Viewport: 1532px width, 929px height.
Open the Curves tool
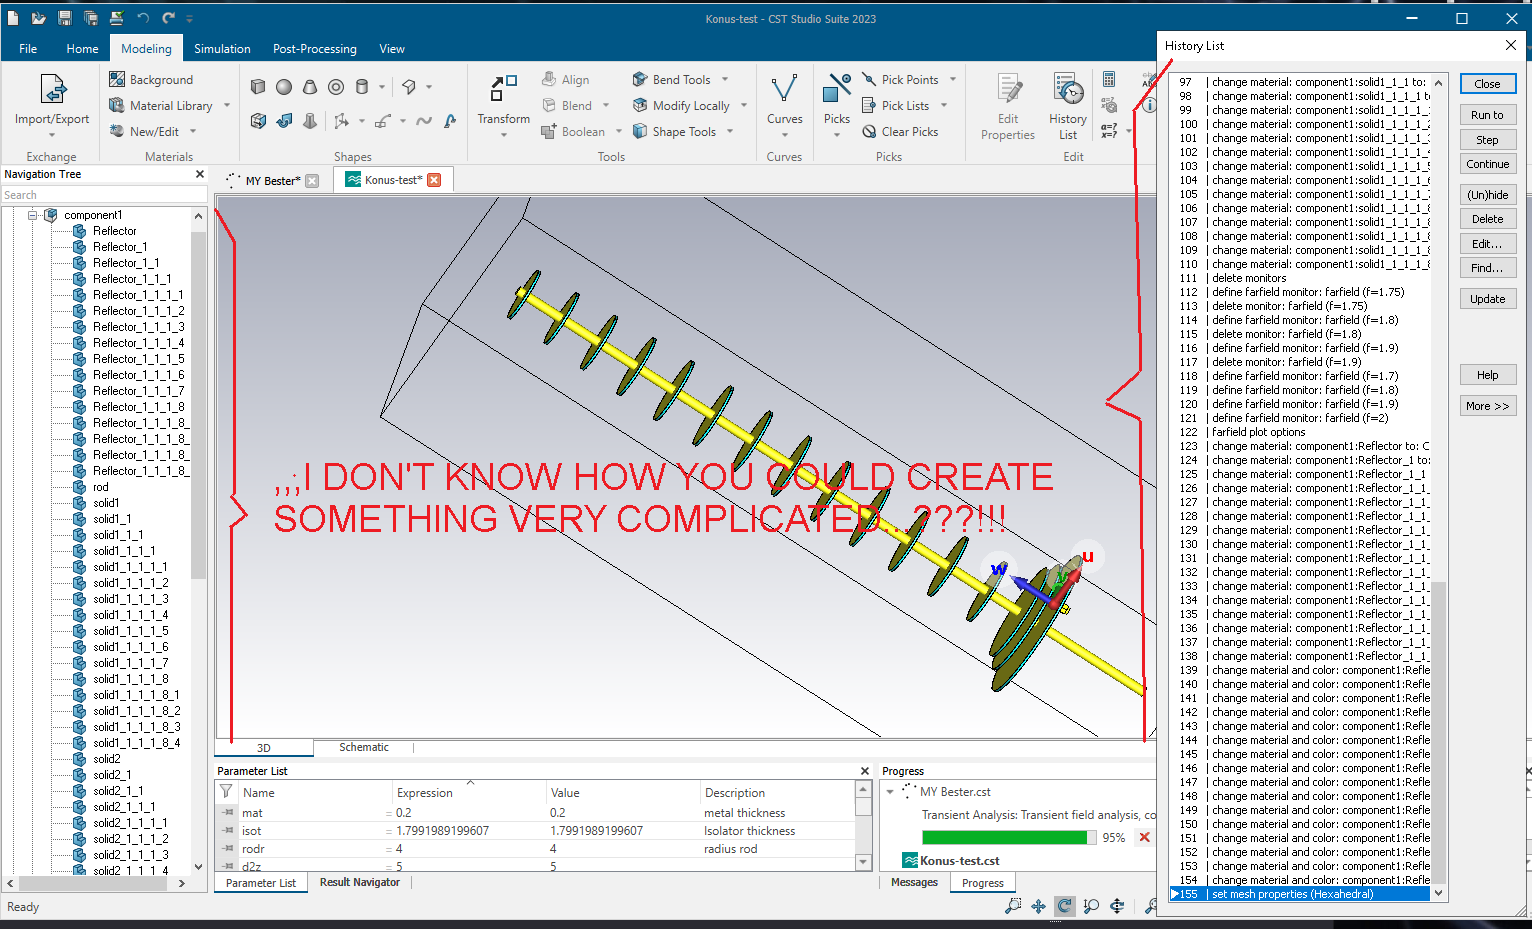pos(784,103)
